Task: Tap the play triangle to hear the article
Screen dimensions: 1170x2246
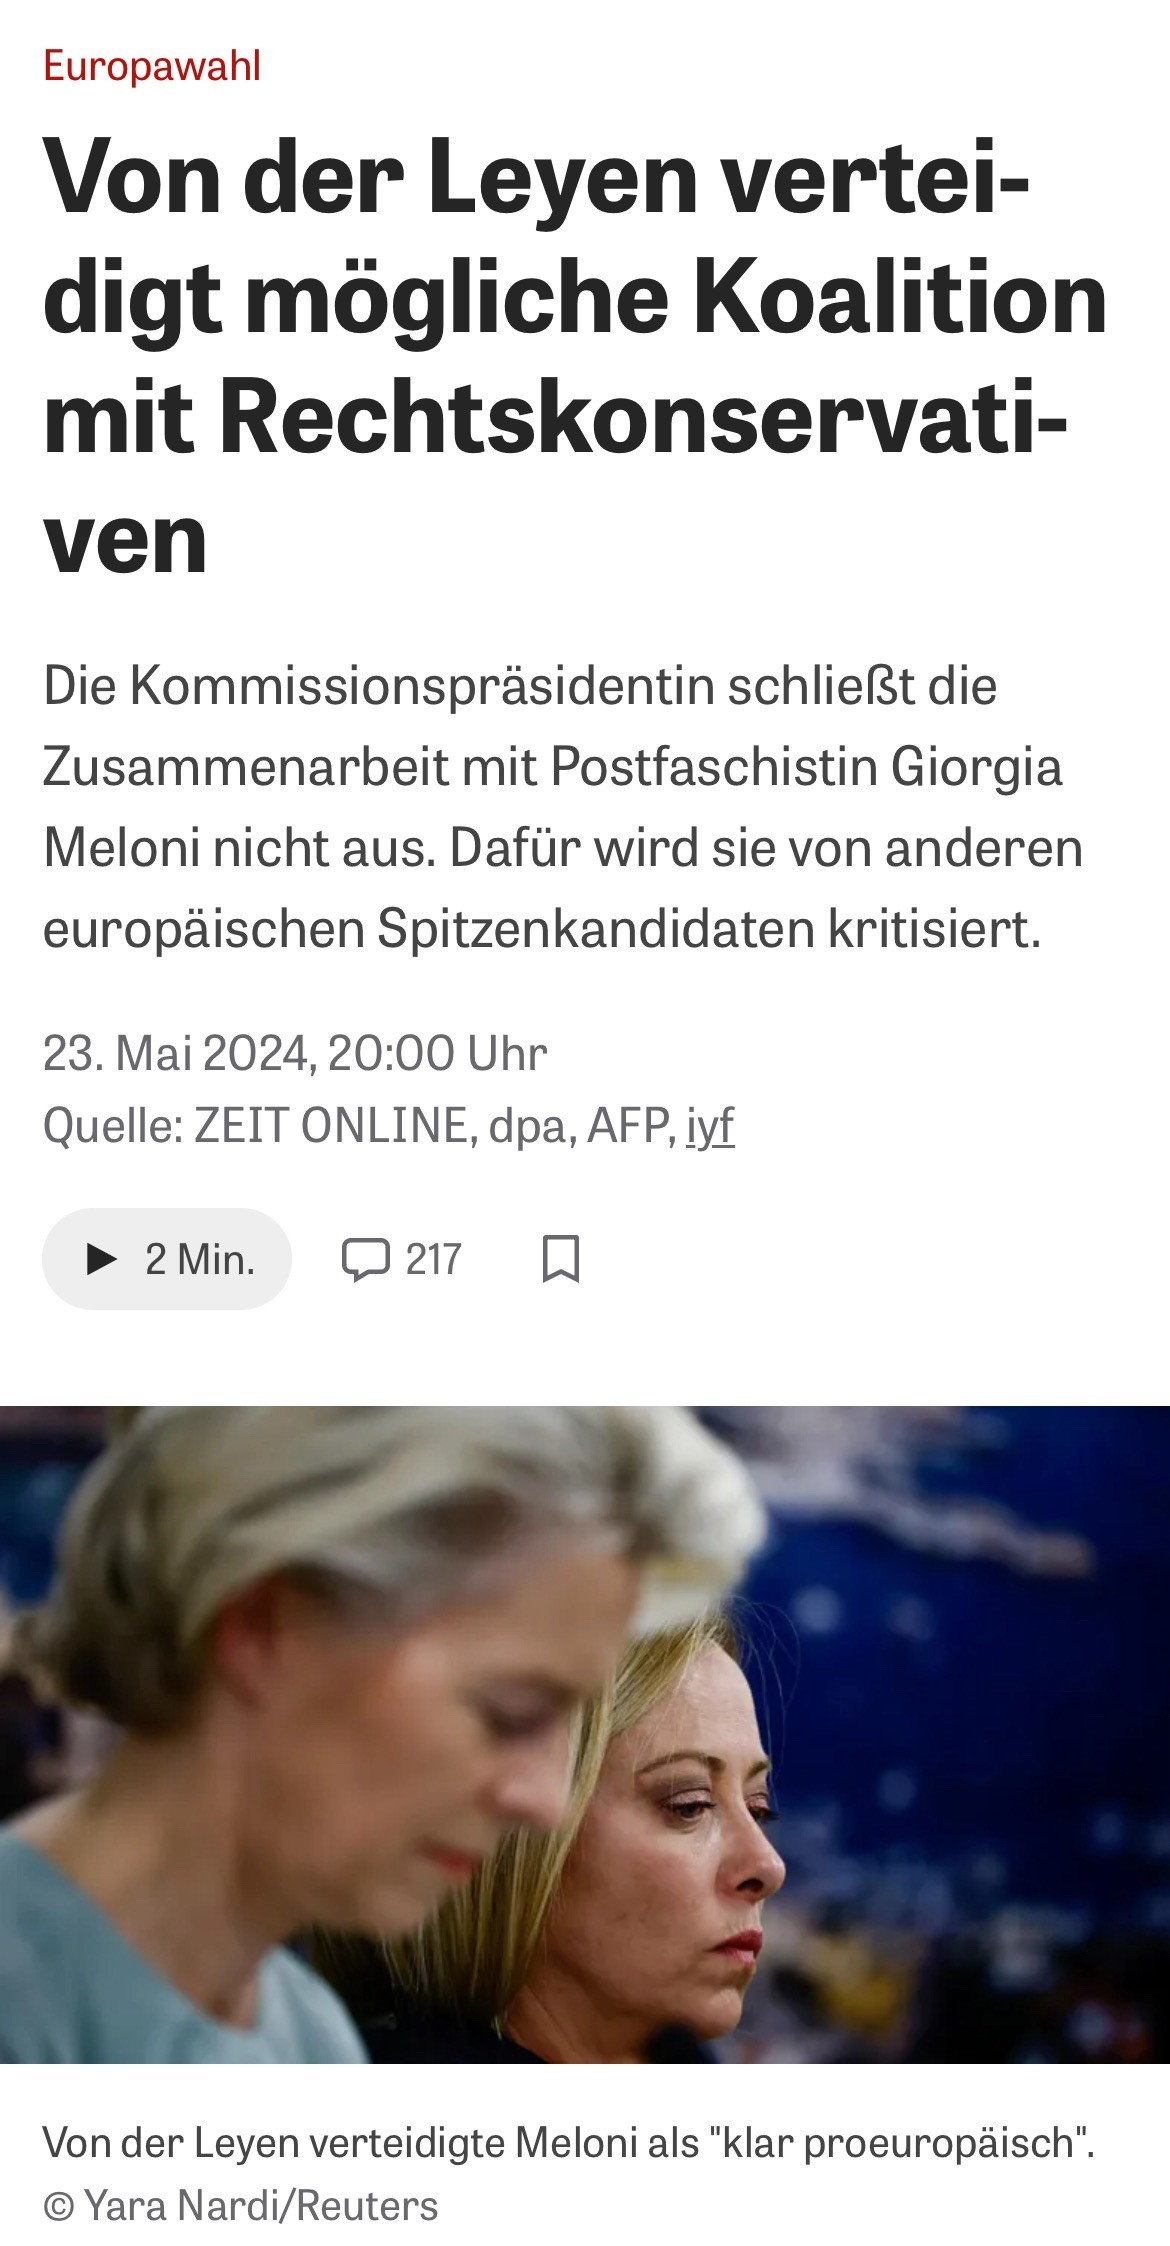Action: point(102,1259)
